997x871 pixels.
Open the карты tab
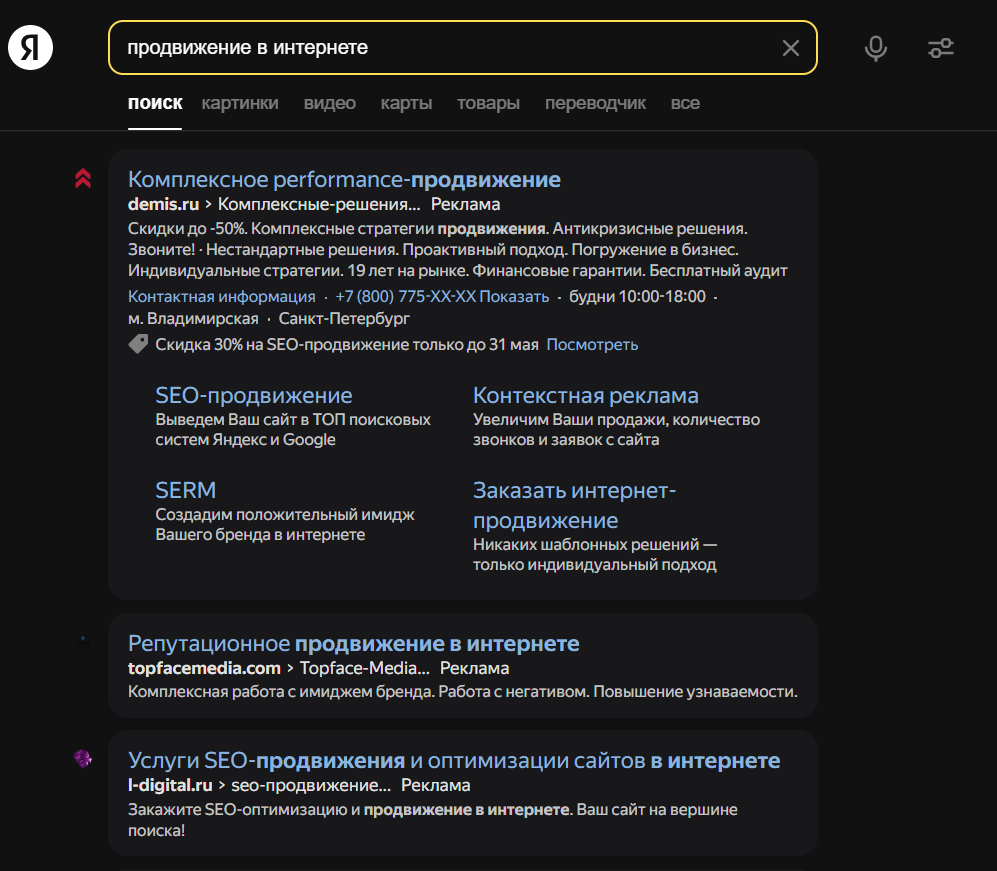point(406,103)
